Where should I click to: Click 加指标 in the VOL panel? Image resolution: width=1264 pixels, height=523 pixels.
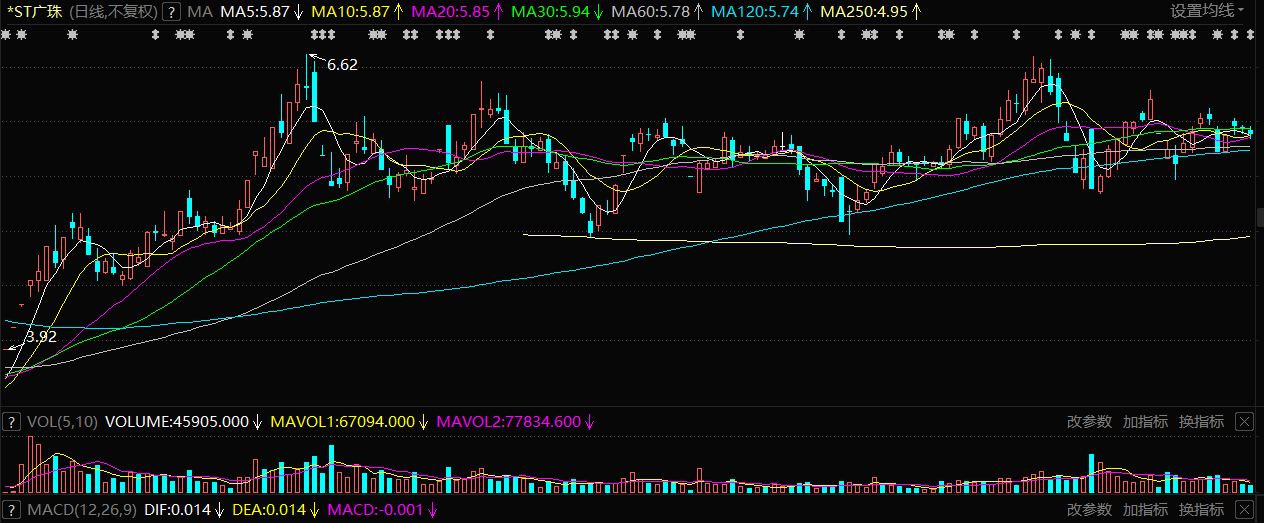click(x=1145, y=421)
